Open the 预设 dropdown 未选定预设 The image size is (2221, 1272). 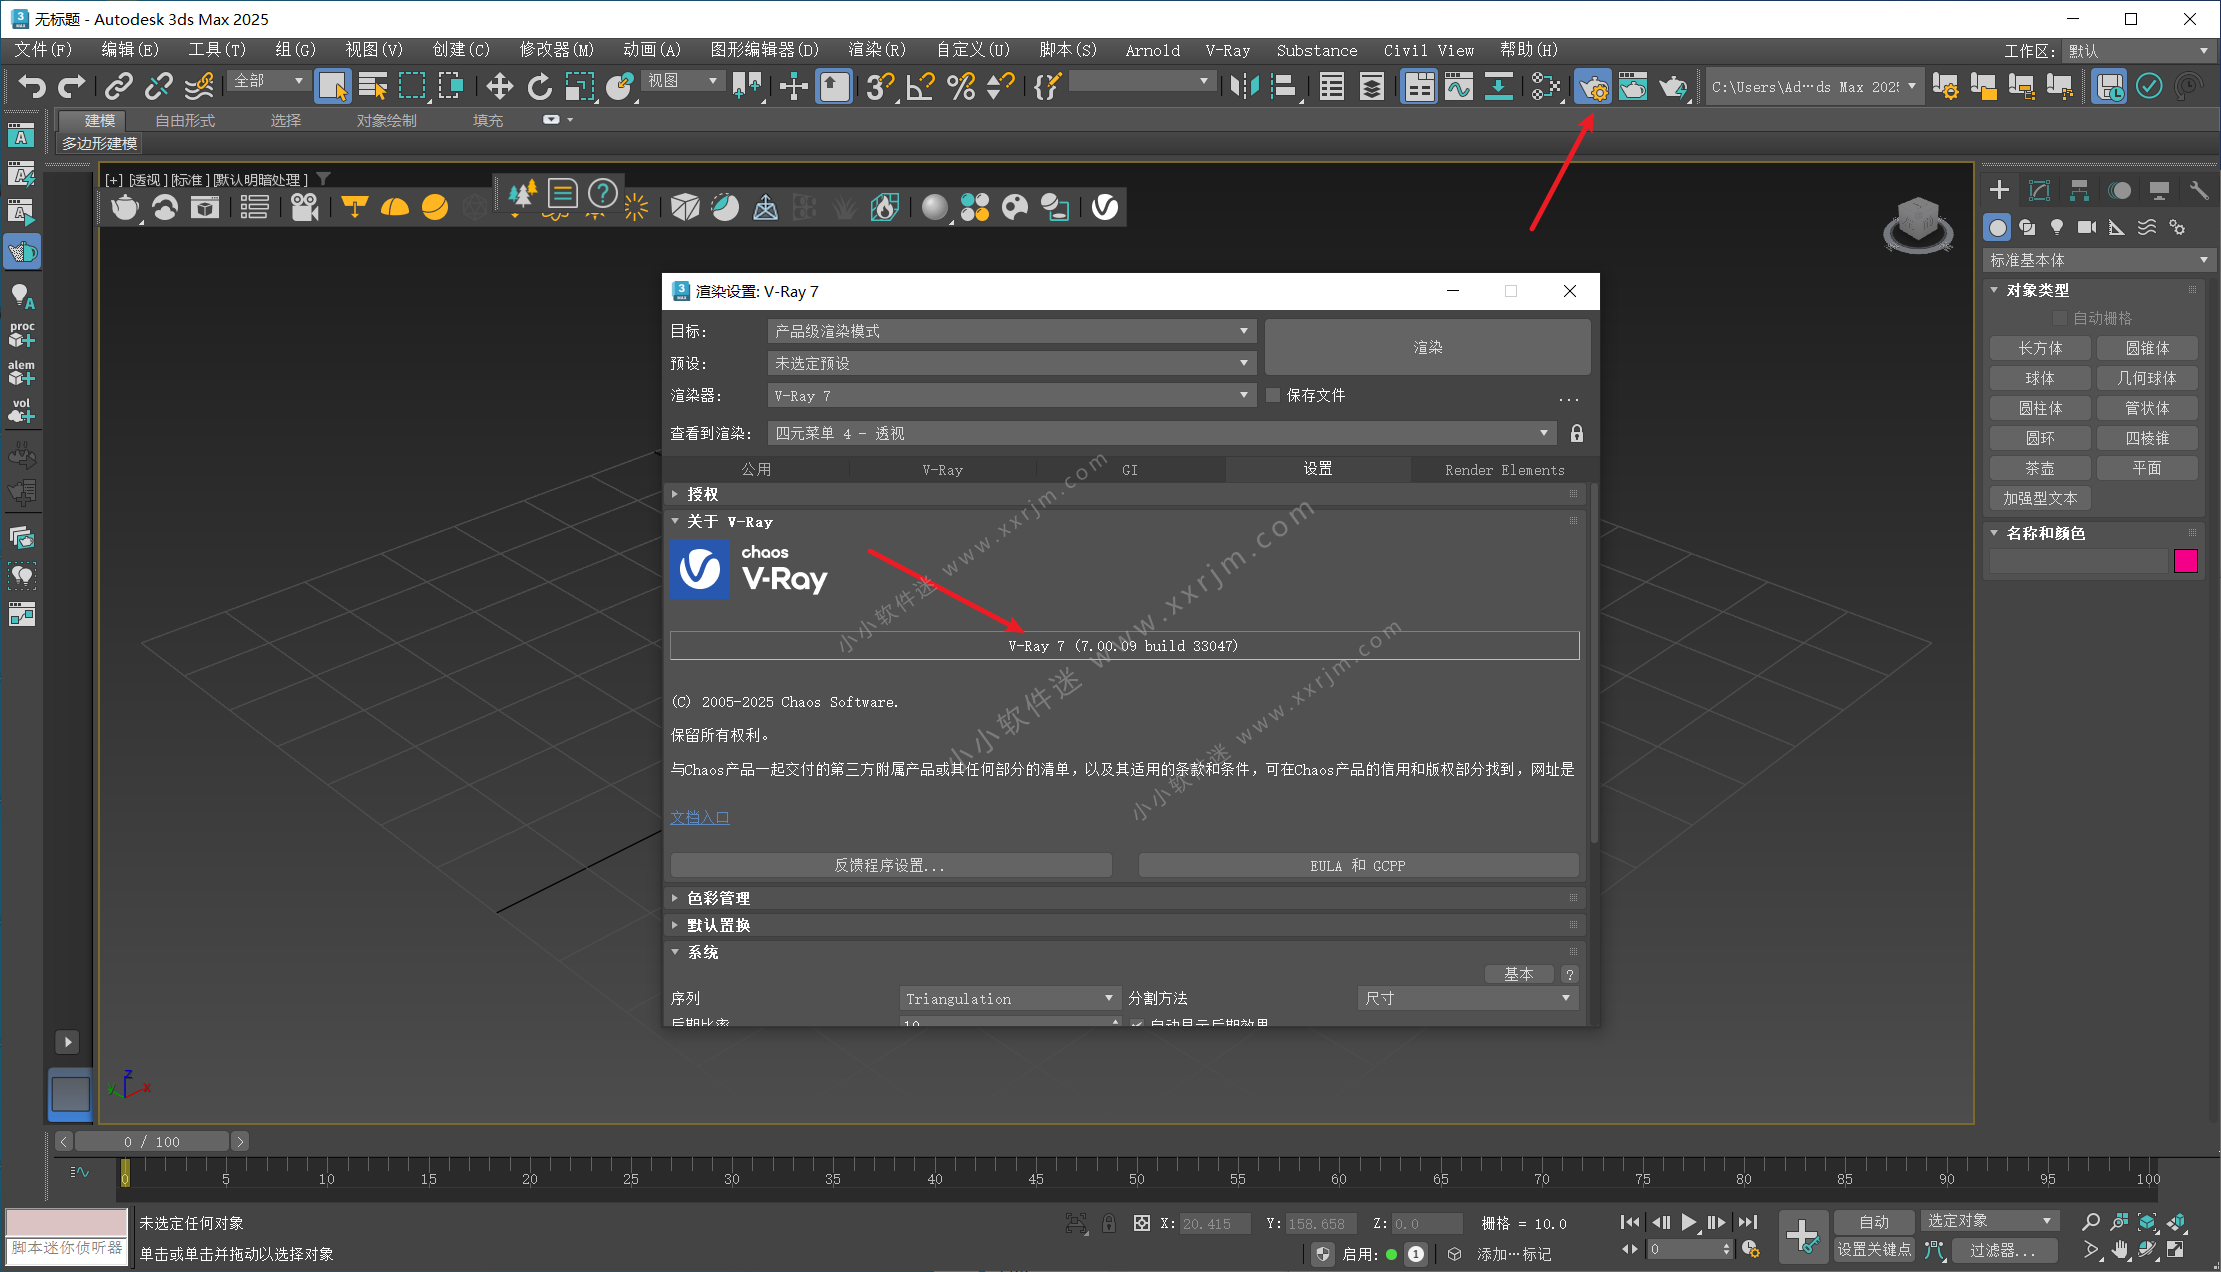coord(1011,363)
